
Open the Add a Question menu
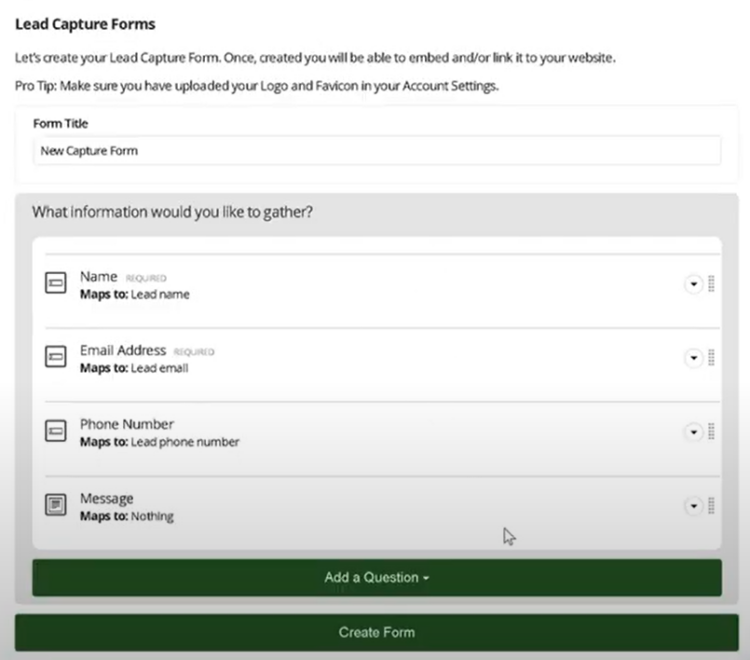tap(377, 578)
